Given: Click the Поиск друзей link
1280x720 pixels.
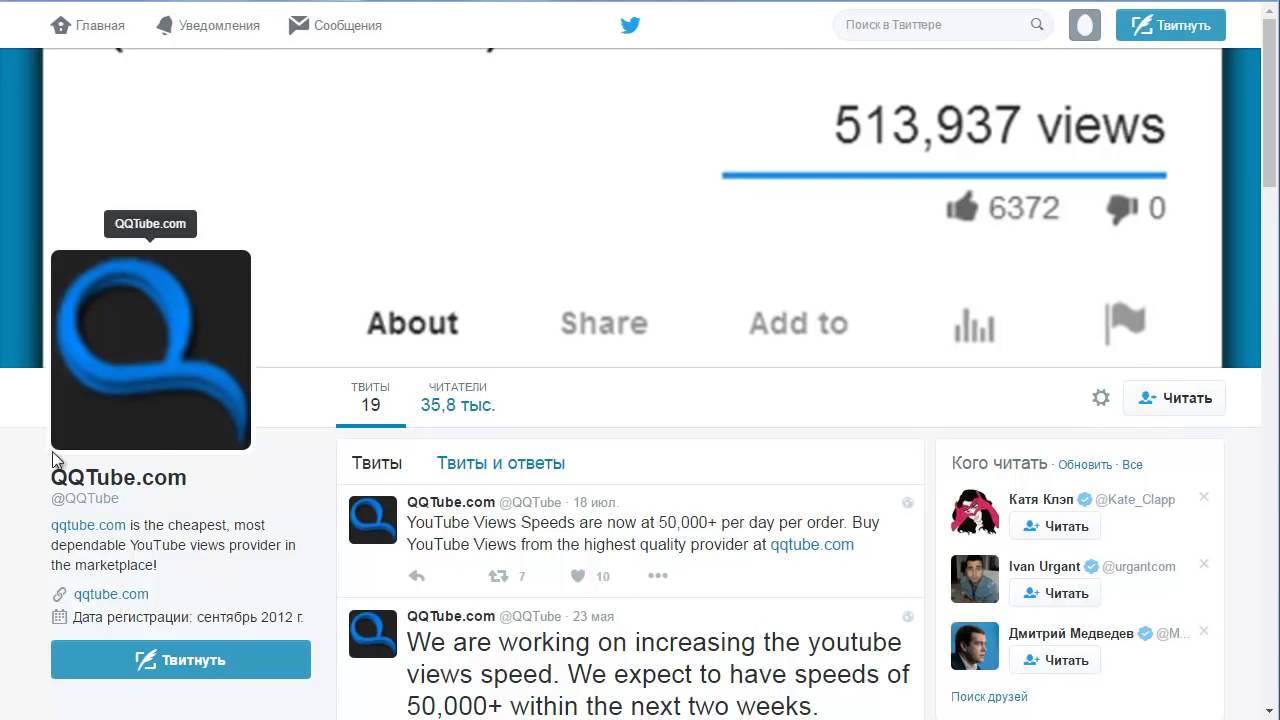Looking at the screenshot, I should click(989, 697).
